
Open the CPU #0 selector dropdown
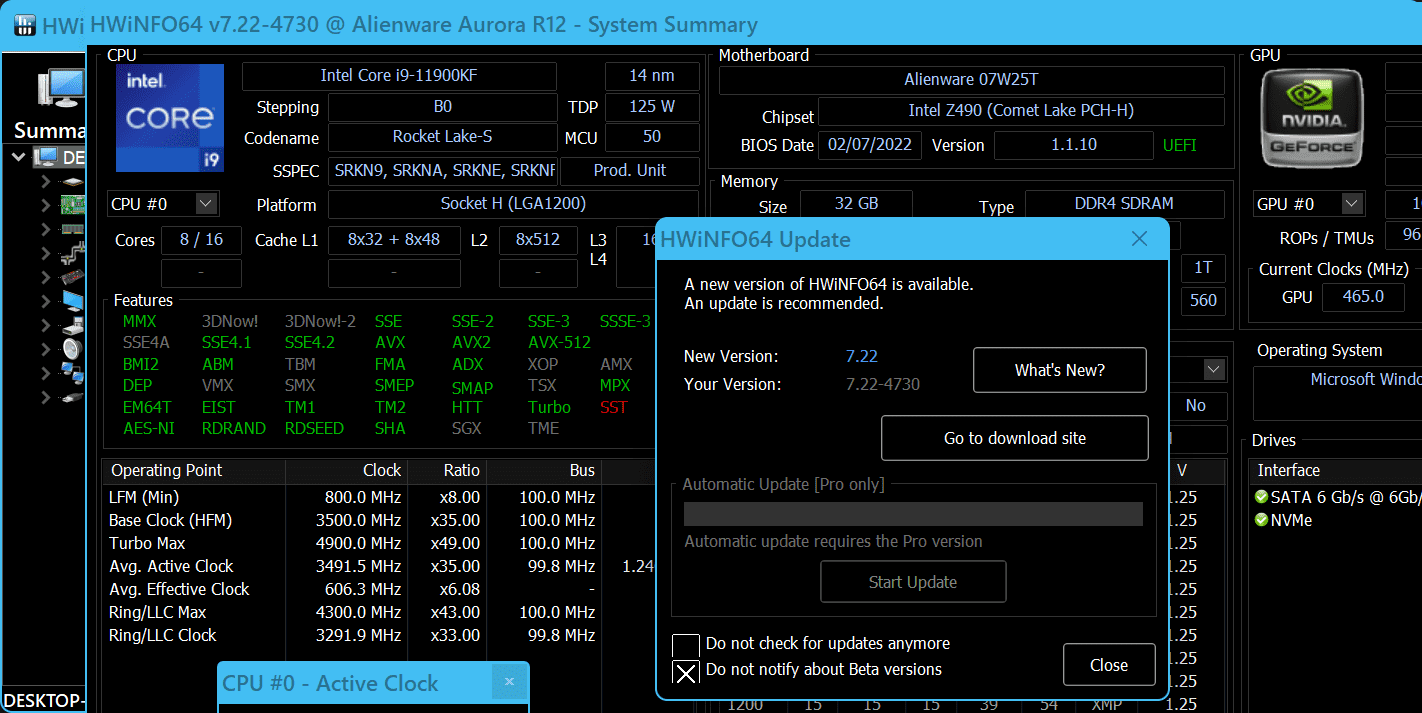coord(206,204)
